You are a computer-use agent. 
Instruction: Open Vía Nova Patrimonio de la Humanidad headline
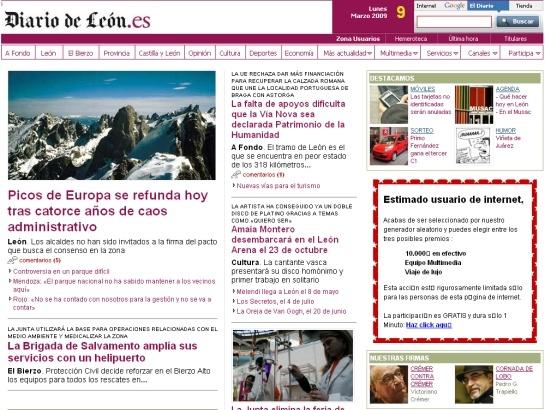[288, 119]
